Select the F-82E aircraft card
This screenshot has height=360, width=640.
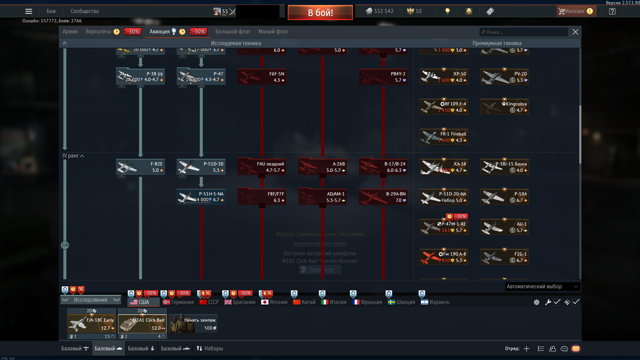140,167
